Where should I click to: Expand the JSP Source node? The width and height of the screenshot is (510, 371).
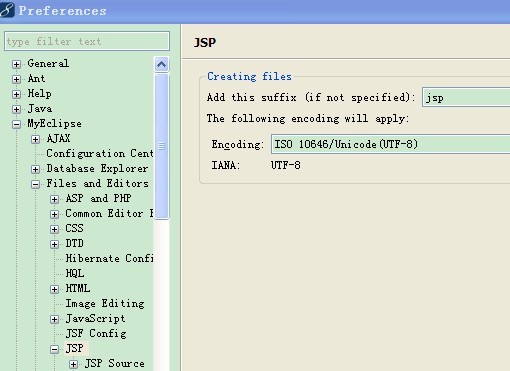click(73, 364)
